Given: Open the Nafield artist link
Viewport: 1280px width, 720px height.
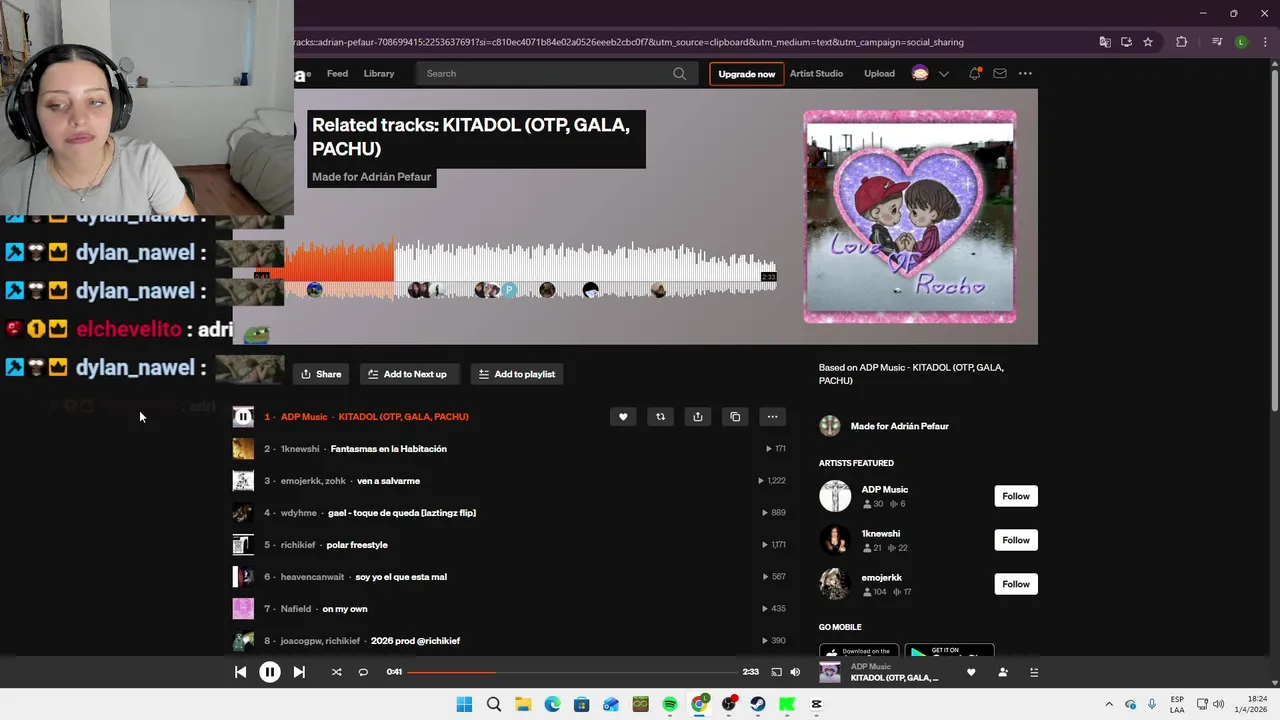Looking at the screenshot, I should click(296, 609).
